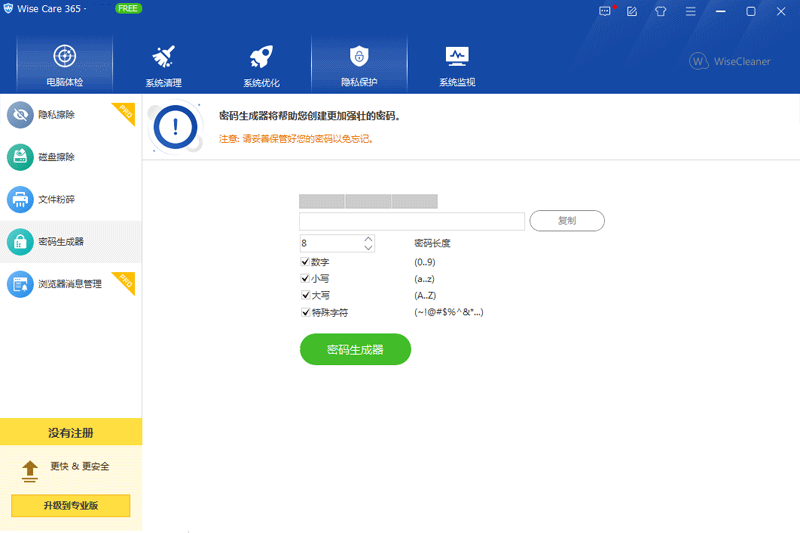Switch to the 隐私保护 tab

click(359, 64)
